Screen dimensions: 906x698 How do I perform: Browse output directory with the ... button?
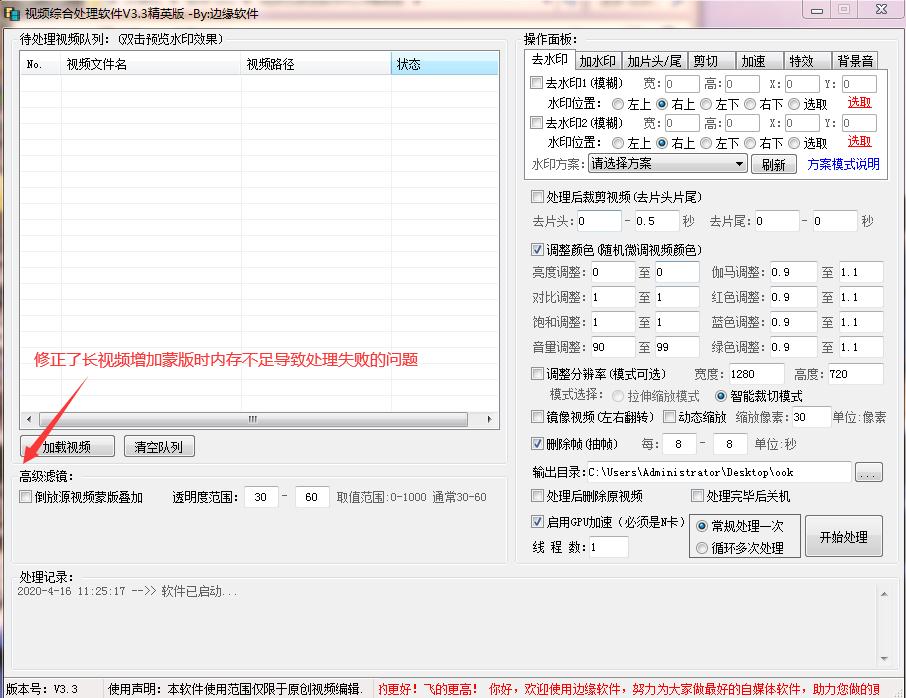[x=869, y=472]
